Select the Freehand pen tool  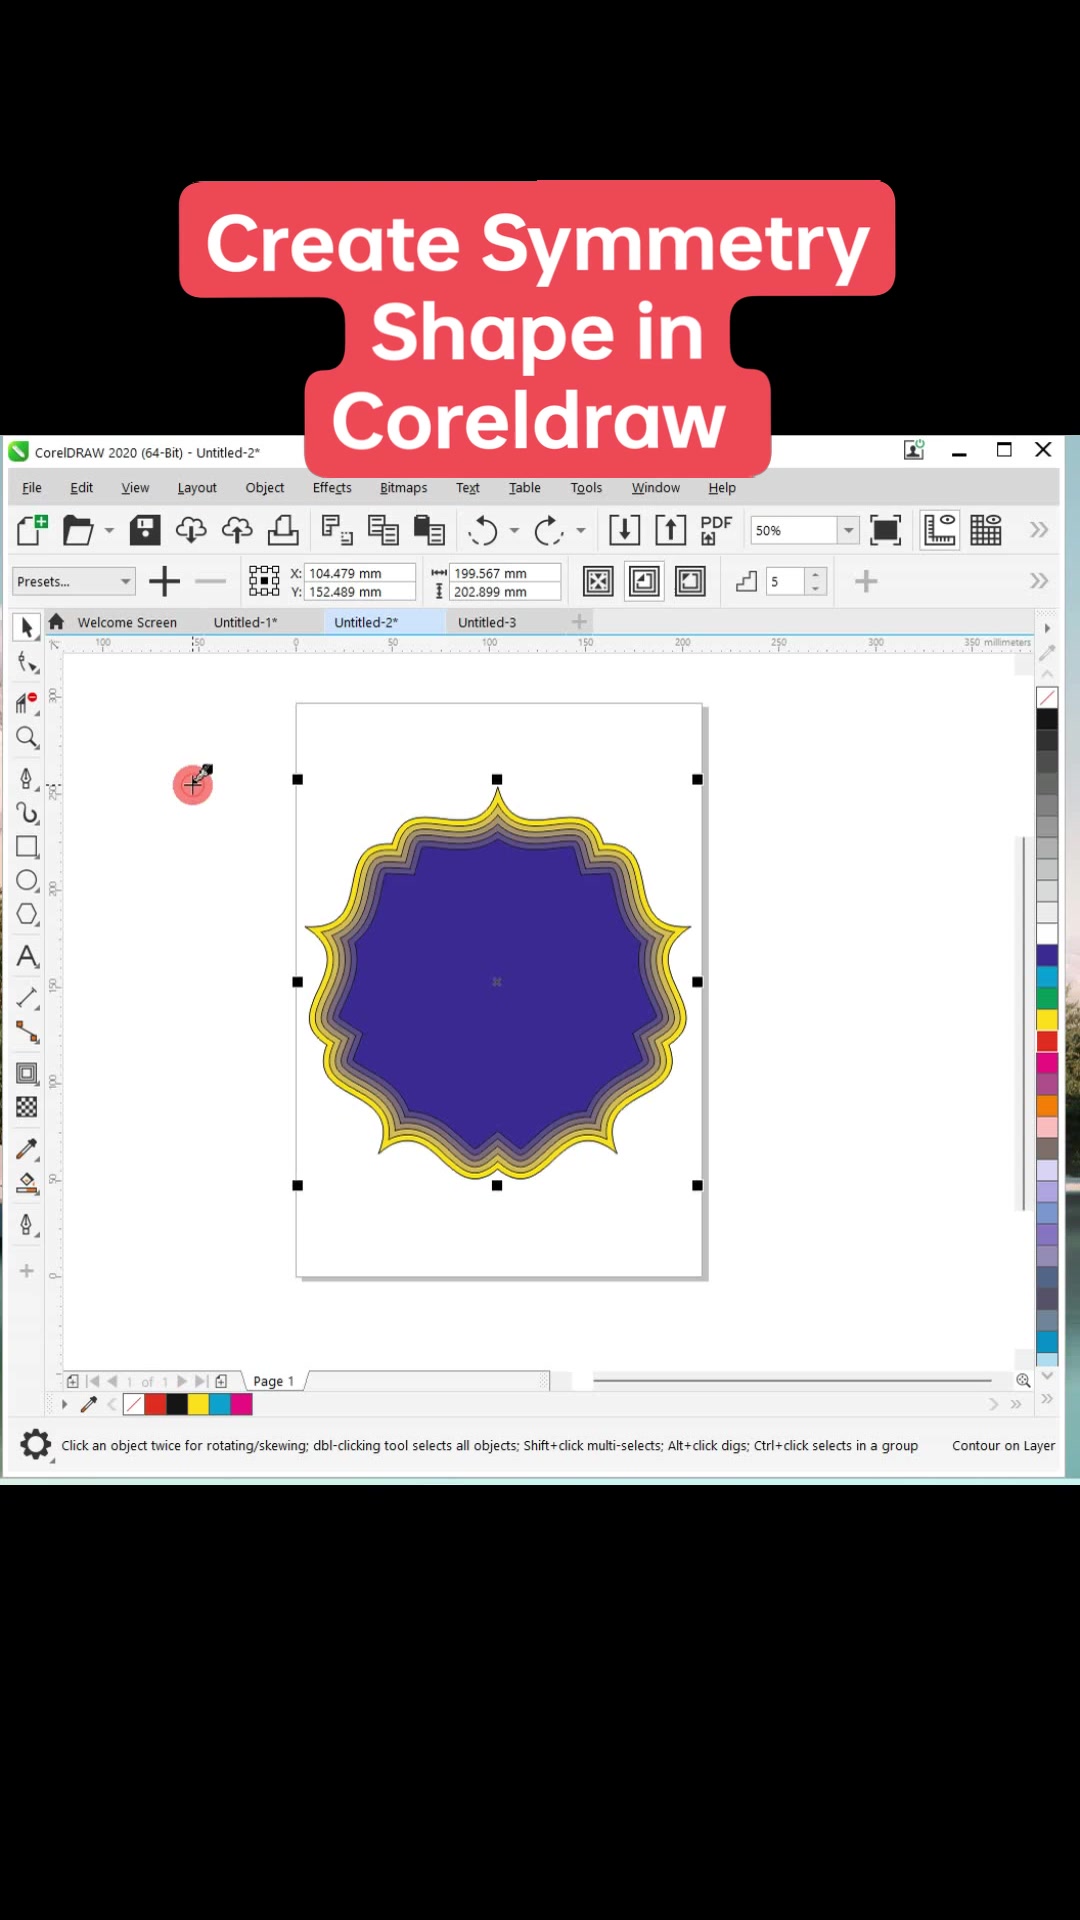[27, 779]
